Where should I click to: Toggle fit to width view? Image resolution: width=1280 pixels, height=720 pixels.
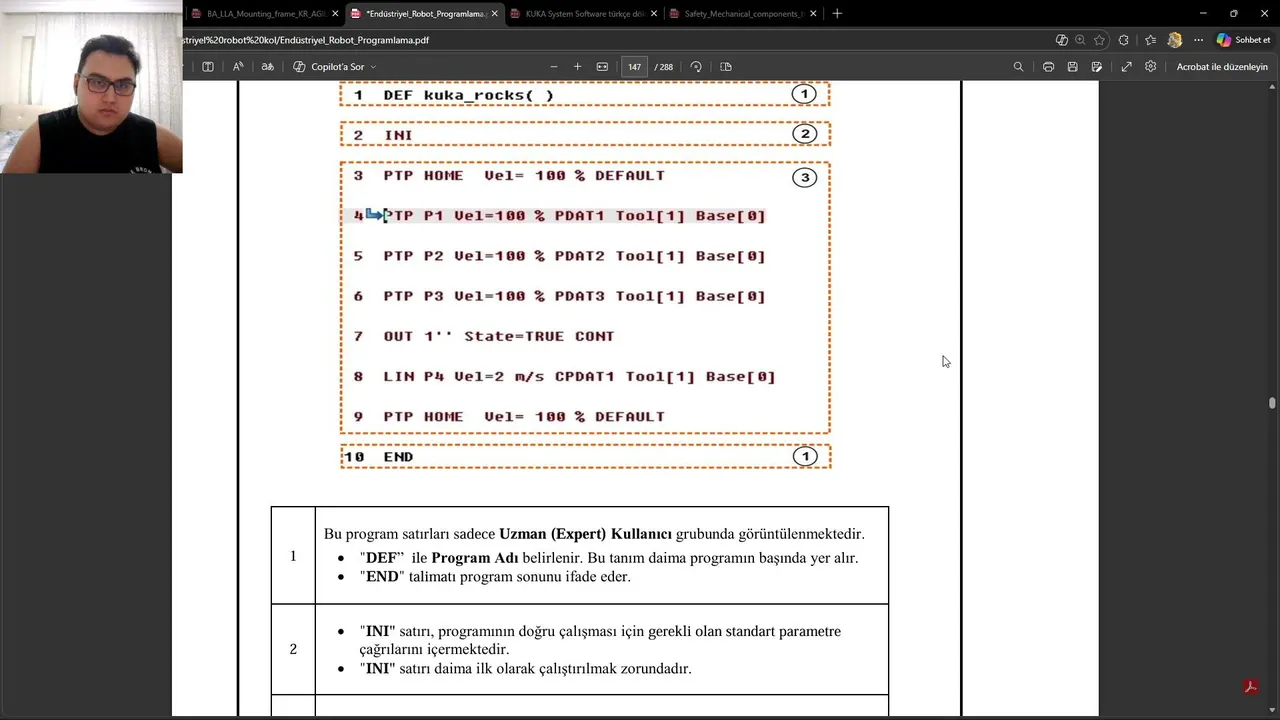[x=602, y=67]
